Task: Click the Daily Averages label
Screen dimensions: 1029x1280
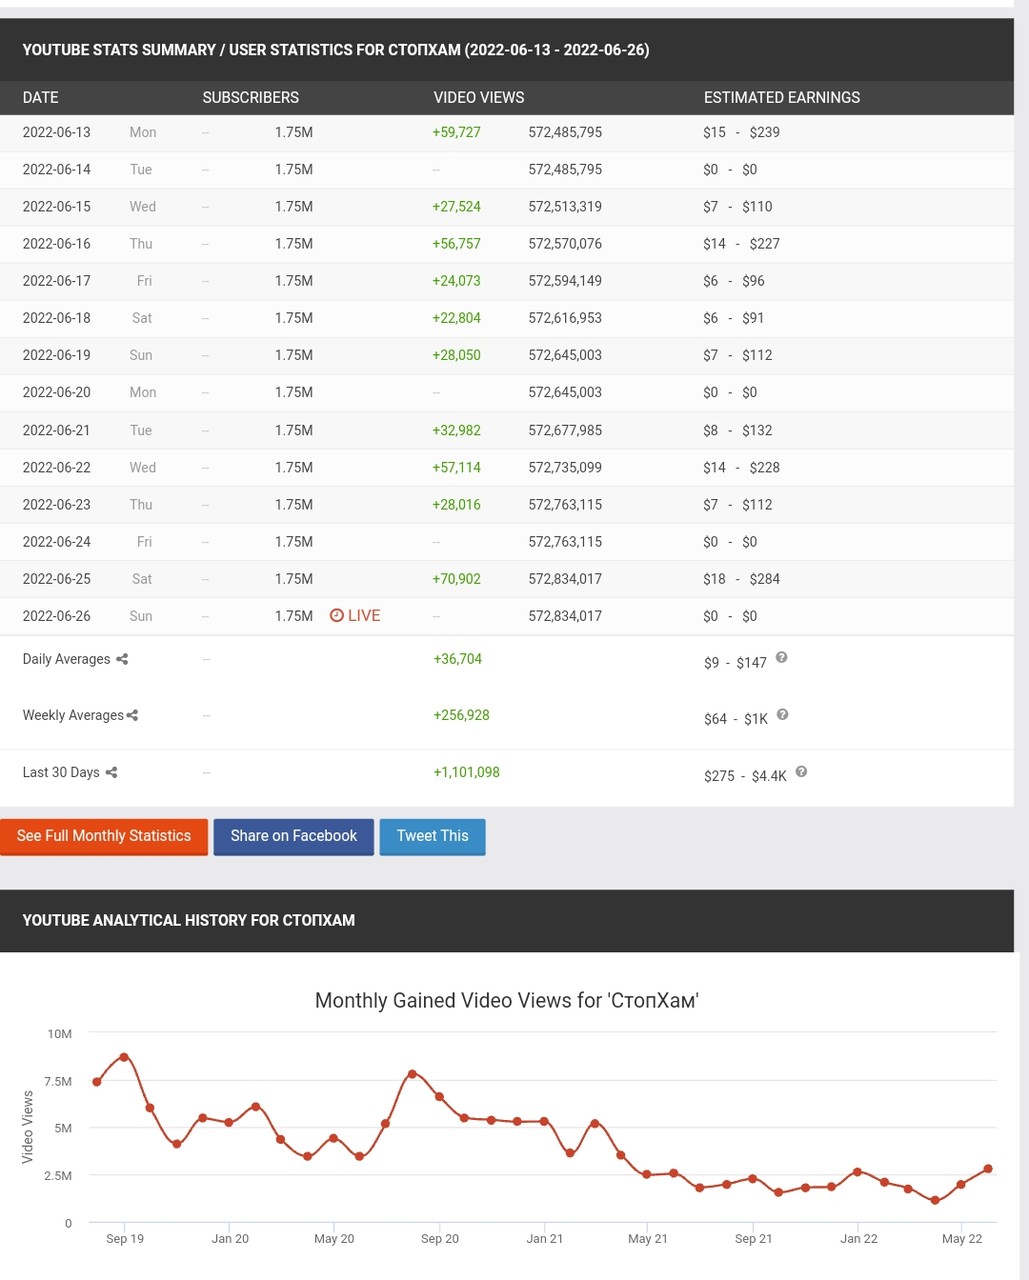Action: click(66, 659)
